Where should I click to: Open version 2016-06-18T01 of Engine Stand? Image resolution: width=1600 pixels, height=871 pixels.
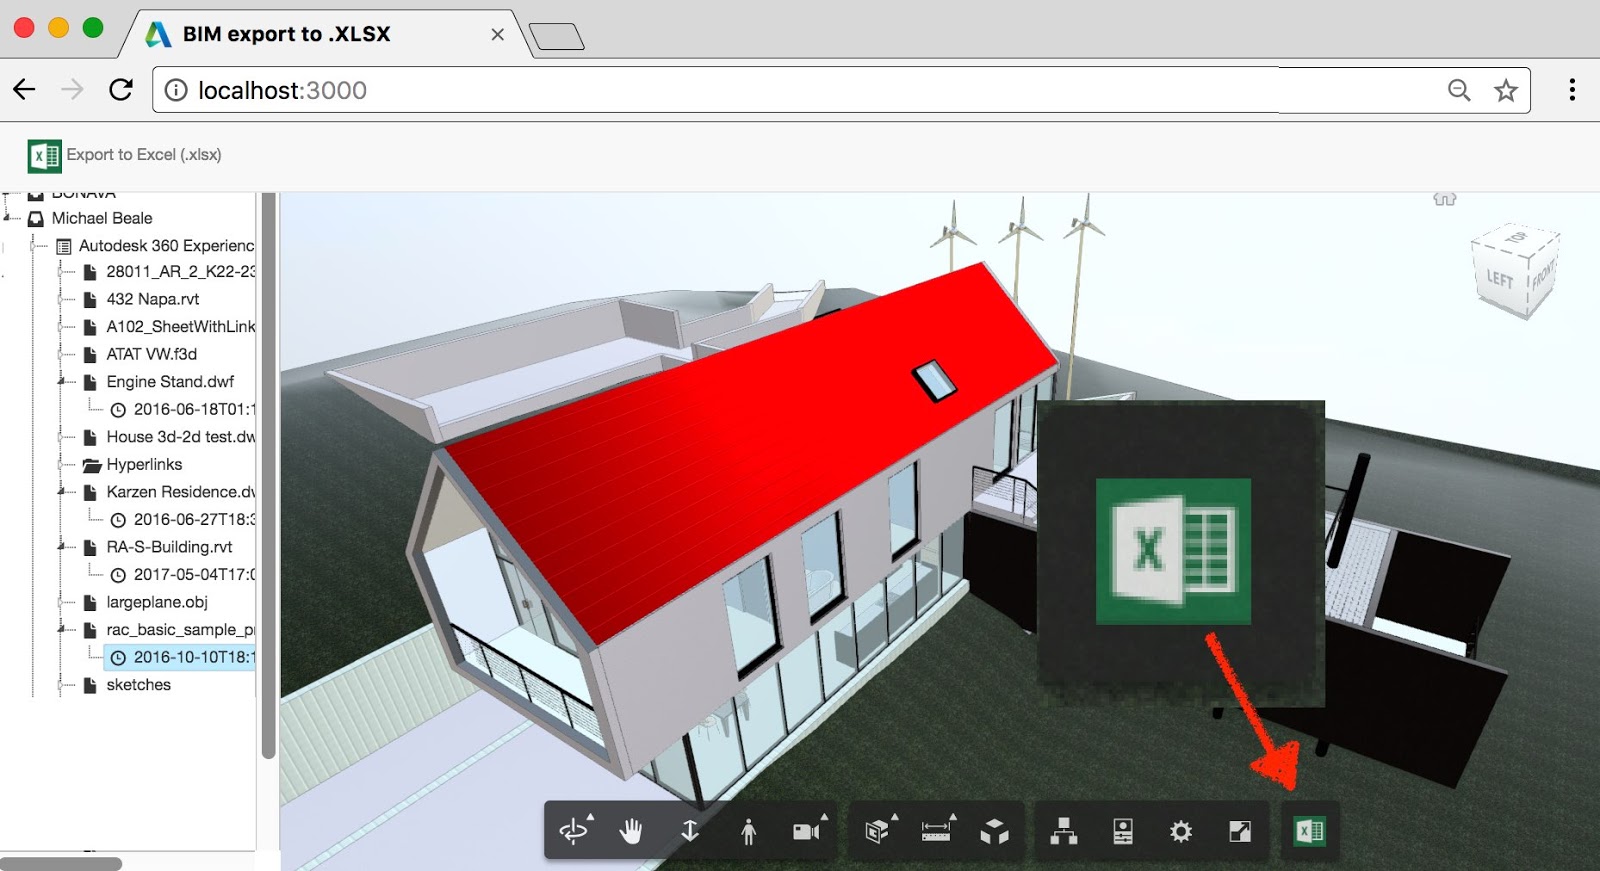[x=195, y=410]
